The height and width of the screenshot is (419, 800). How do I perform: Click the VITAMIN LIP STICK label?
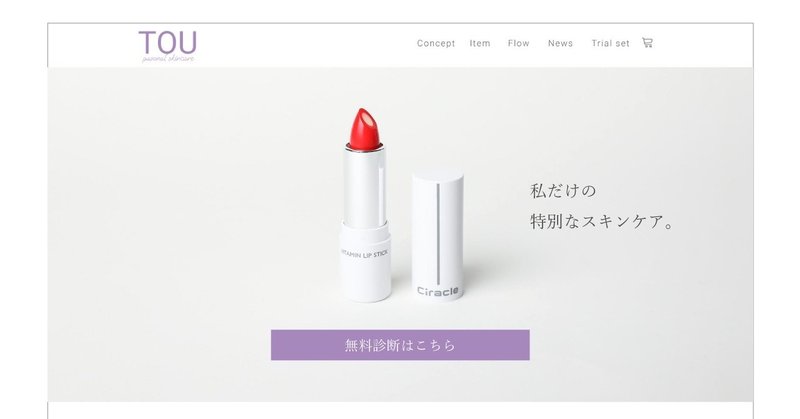[364, 254]
